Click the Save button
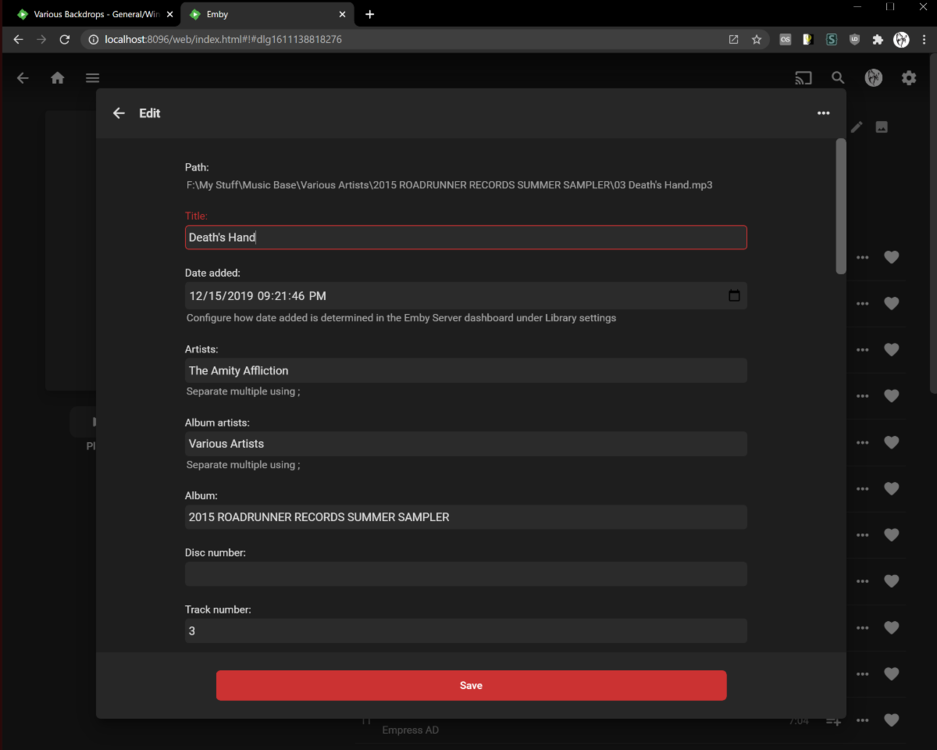The height and width of the screenshot is (750, 937). 471,685
